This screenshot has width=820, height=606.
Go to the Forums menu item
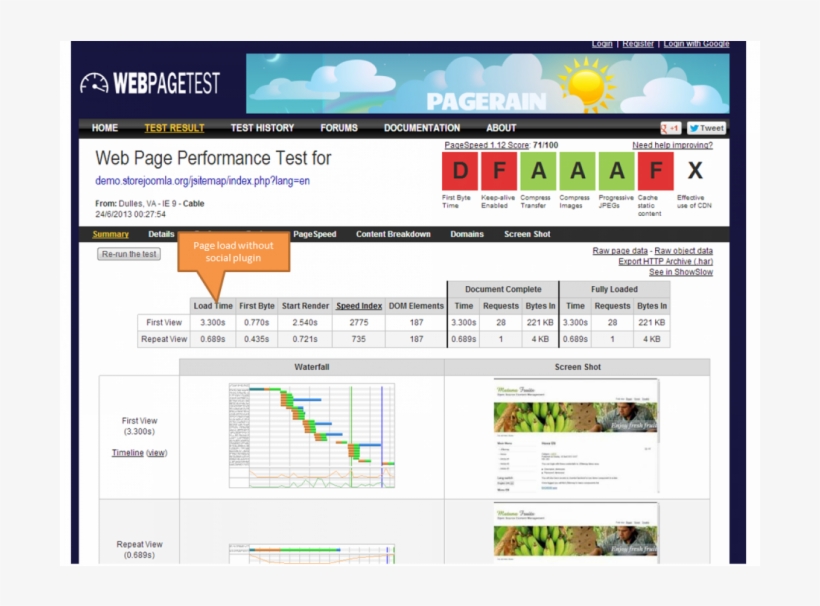pyautogui.click(x=339, y=128)
